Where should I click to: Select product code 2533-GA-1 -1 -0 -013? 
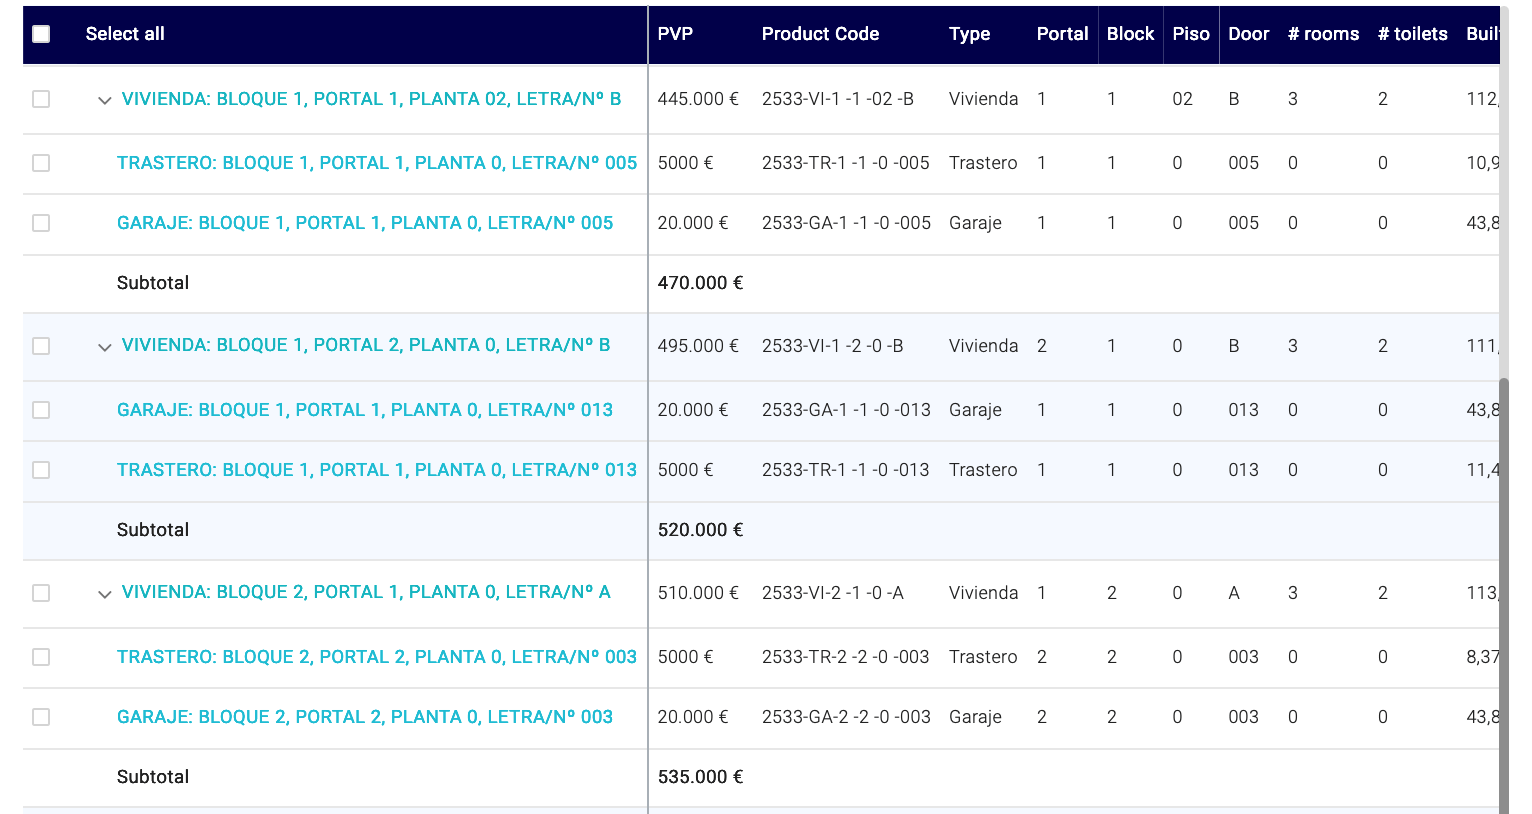(x=846, y=410)
